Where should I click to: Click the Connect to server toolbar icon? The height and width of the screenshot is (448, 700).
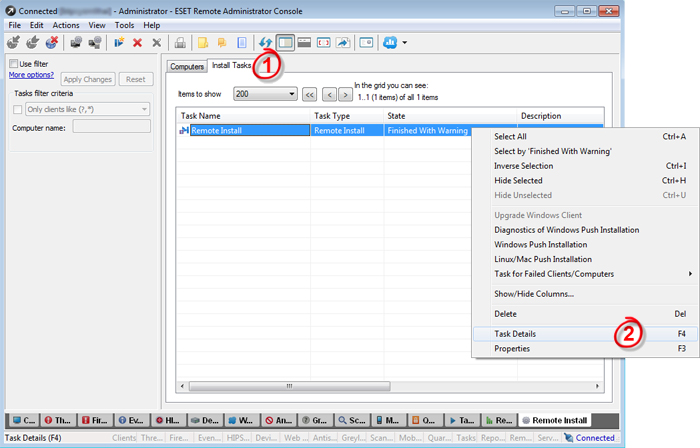click(x=13, y=43)
